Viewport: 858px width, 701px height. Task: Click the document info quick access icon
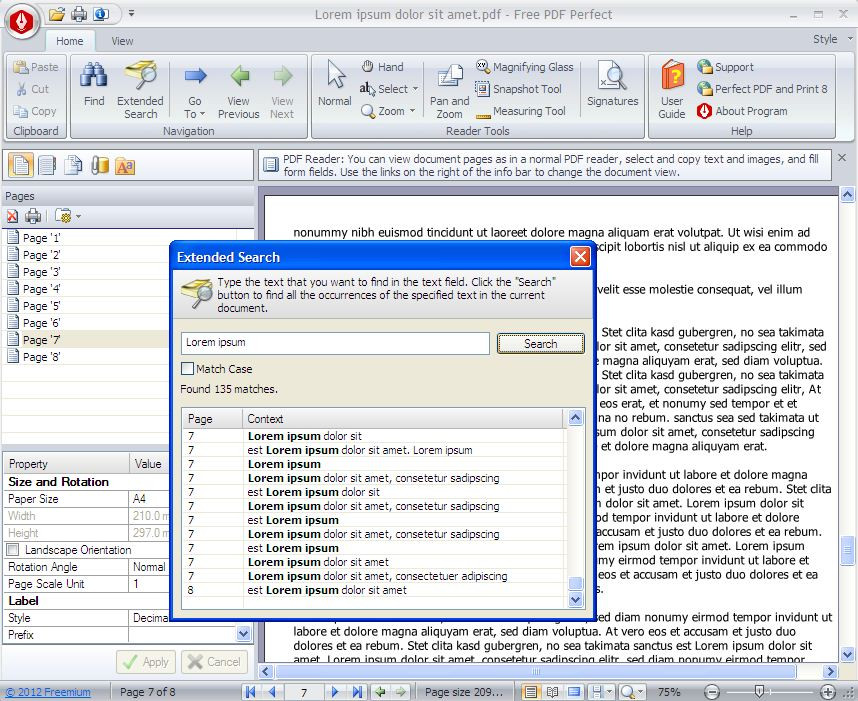[x=101, y=14]
